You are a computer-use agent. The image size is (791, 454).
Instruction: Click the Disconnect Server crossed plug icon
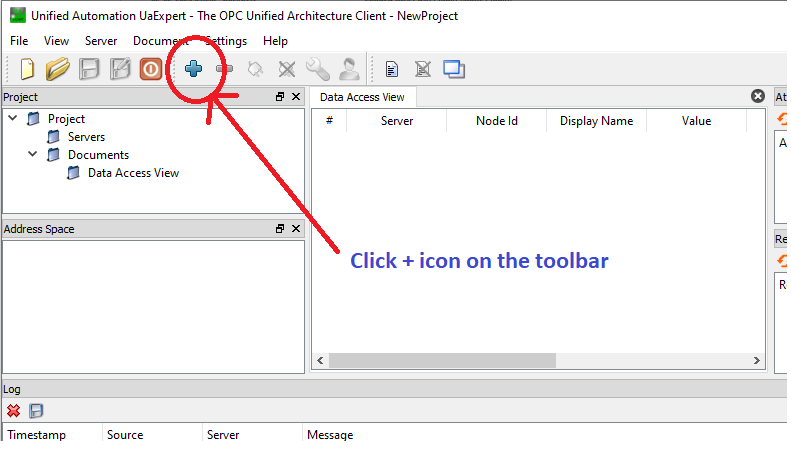tap(287, 69)
